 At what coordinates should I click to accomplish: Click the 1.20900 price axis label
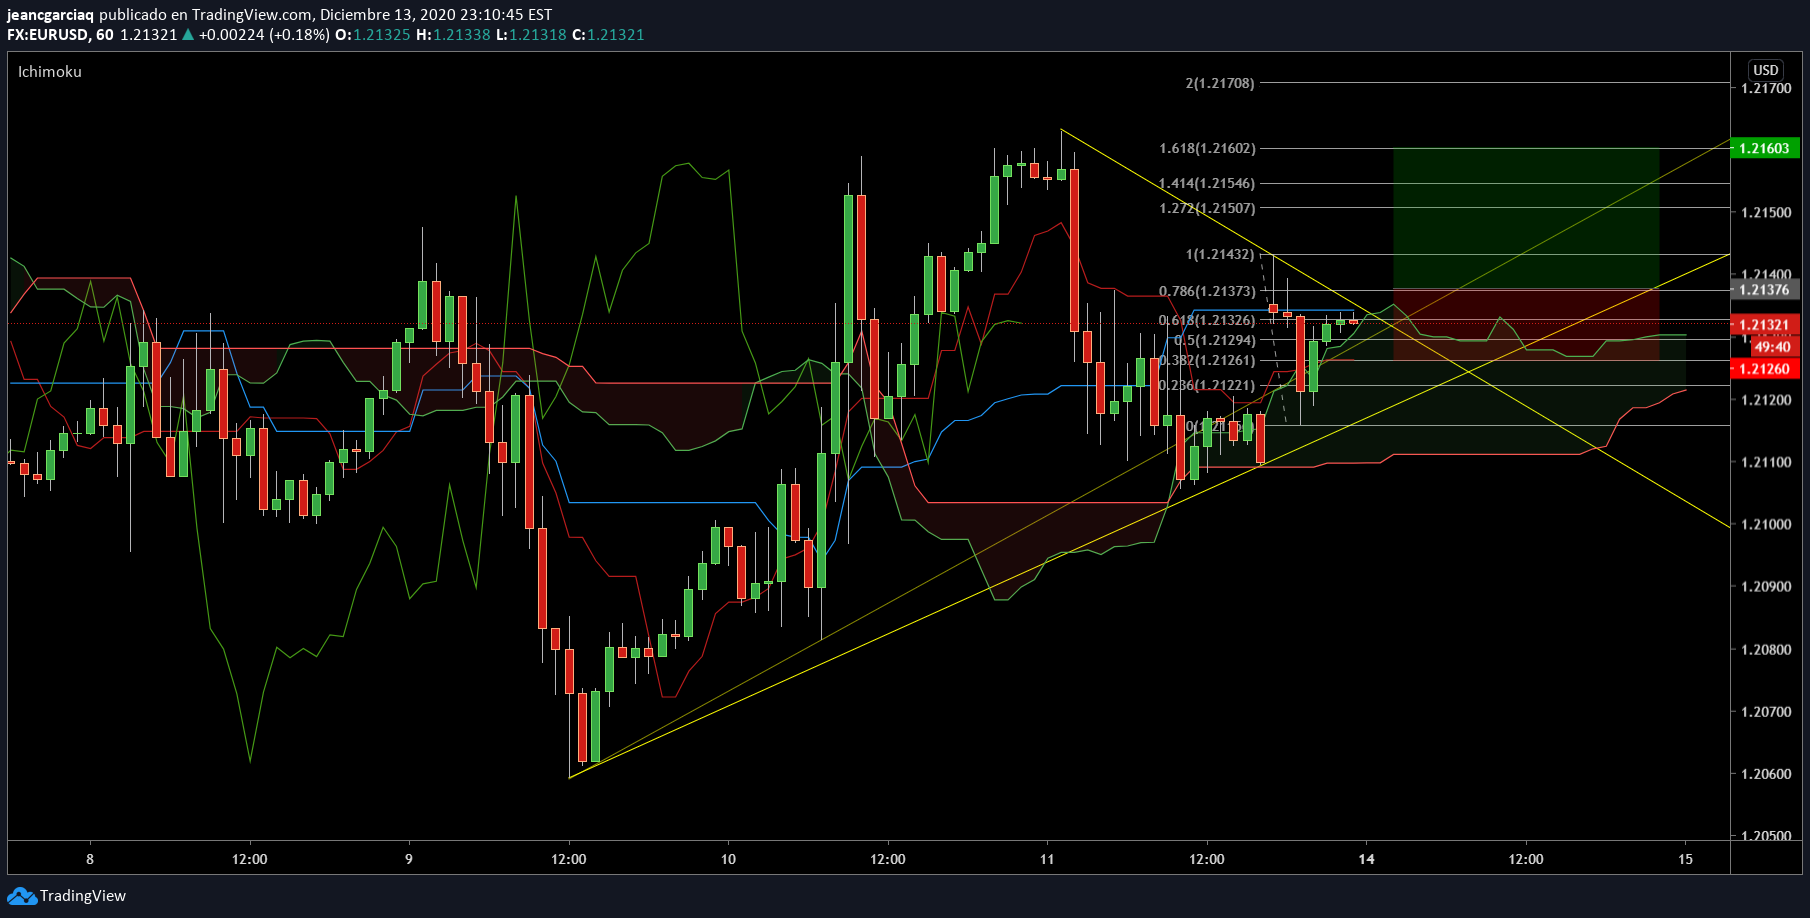[1766, 586]
